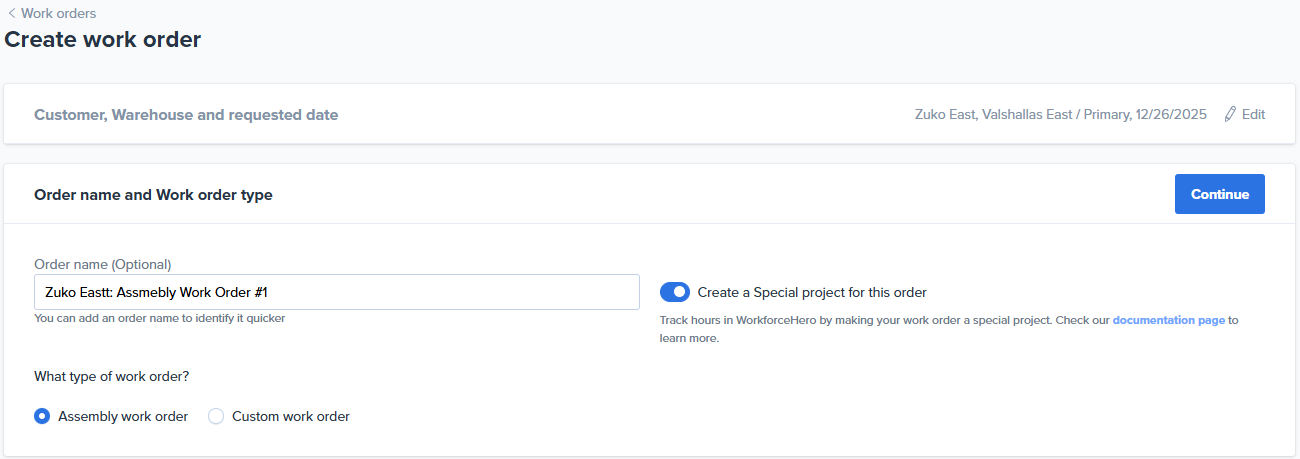
Task: Click the What type of work order question
Action: [x=112, y=377]
